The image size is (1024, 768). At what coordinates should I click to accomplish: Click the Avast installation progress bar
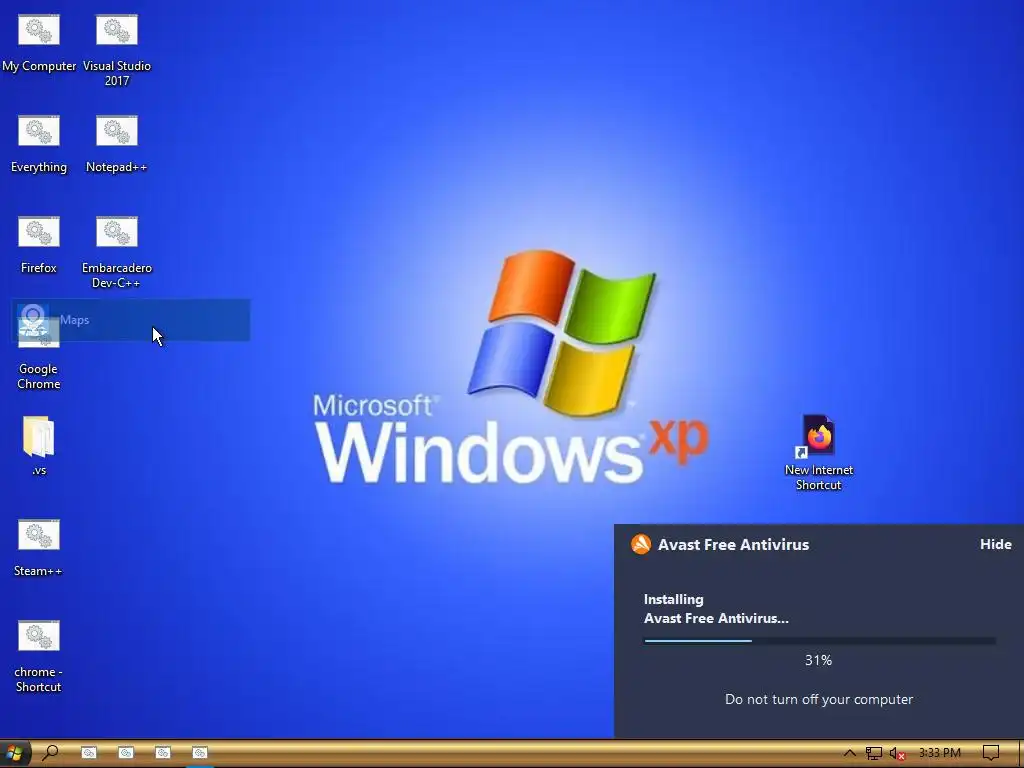click(820, 641)
